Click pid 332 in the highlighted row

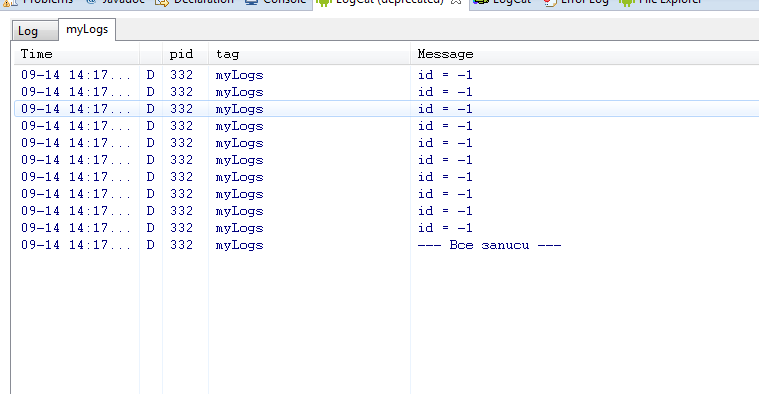click(182, 109)
